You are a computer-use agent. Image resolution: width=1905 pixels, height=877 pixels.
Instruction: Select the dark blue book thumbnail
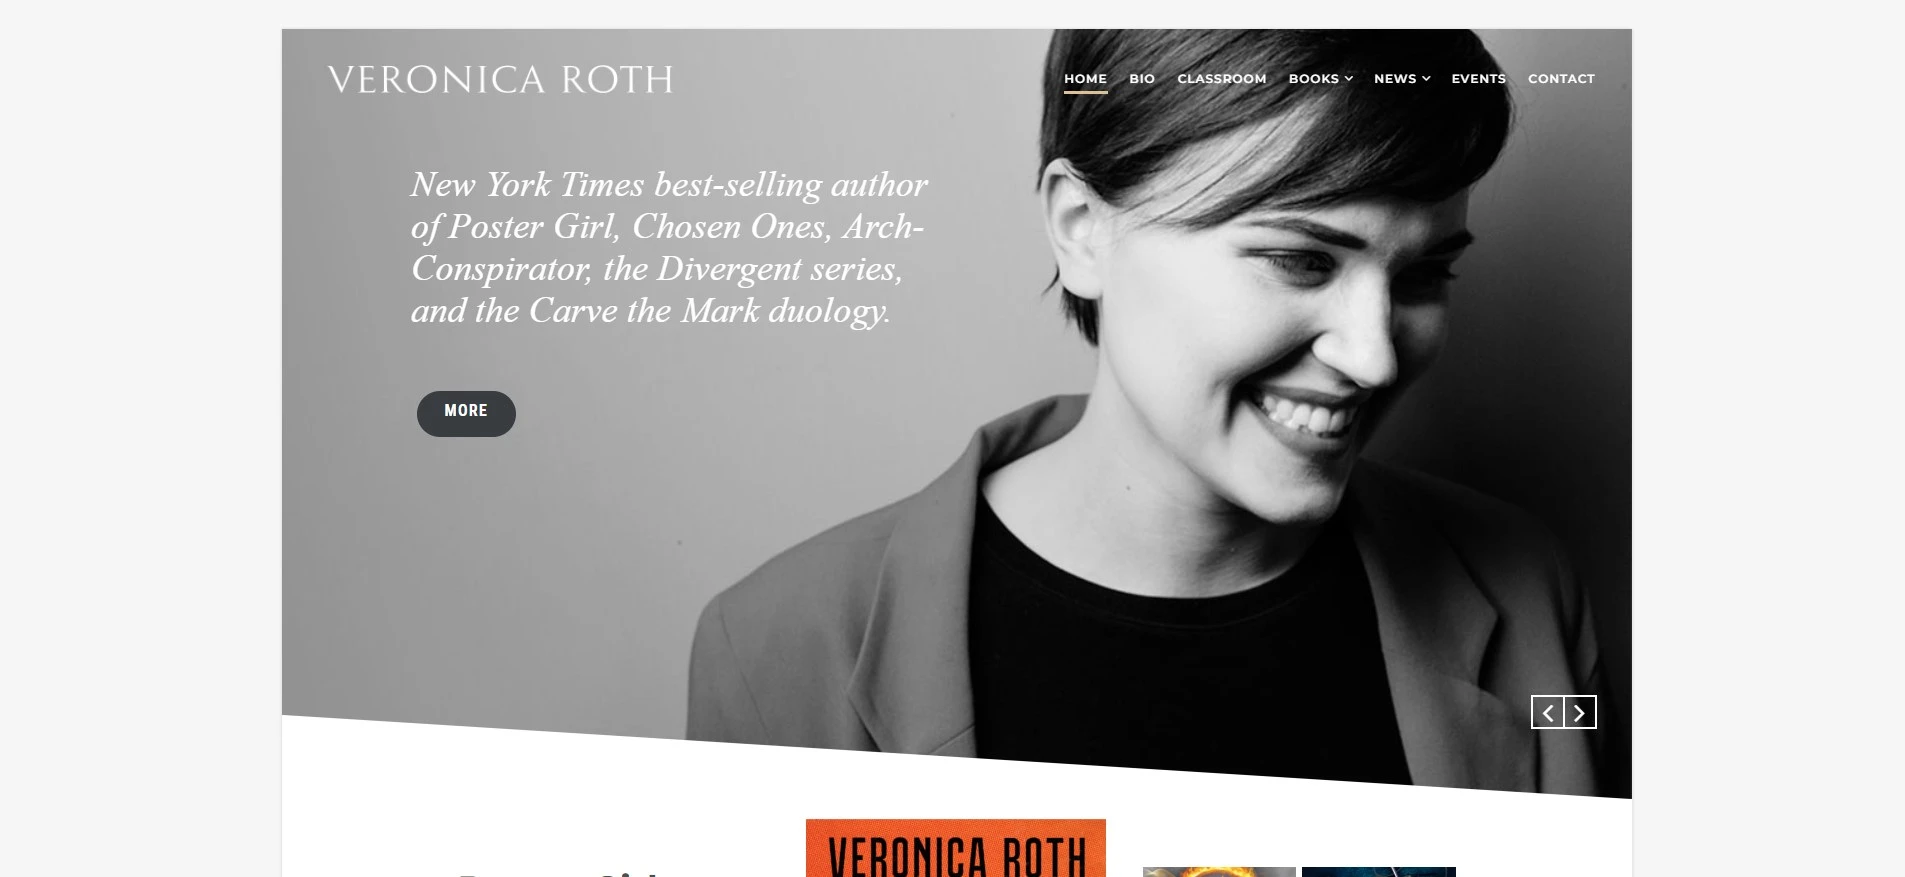click(1378, 872)
